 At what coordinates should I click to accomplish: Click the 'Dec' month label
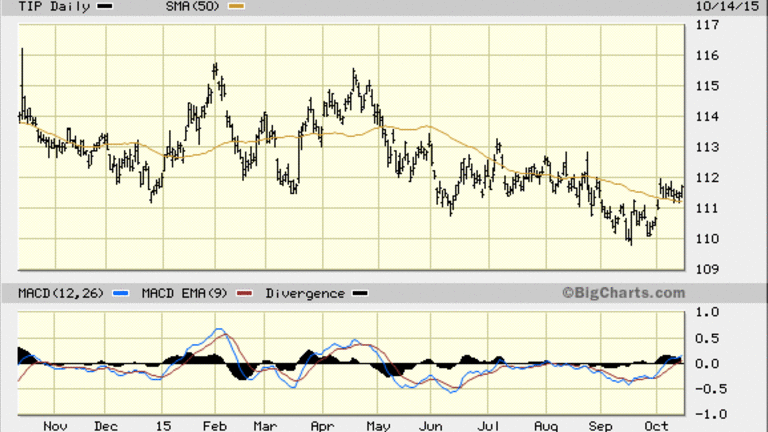tap(106, 426)
